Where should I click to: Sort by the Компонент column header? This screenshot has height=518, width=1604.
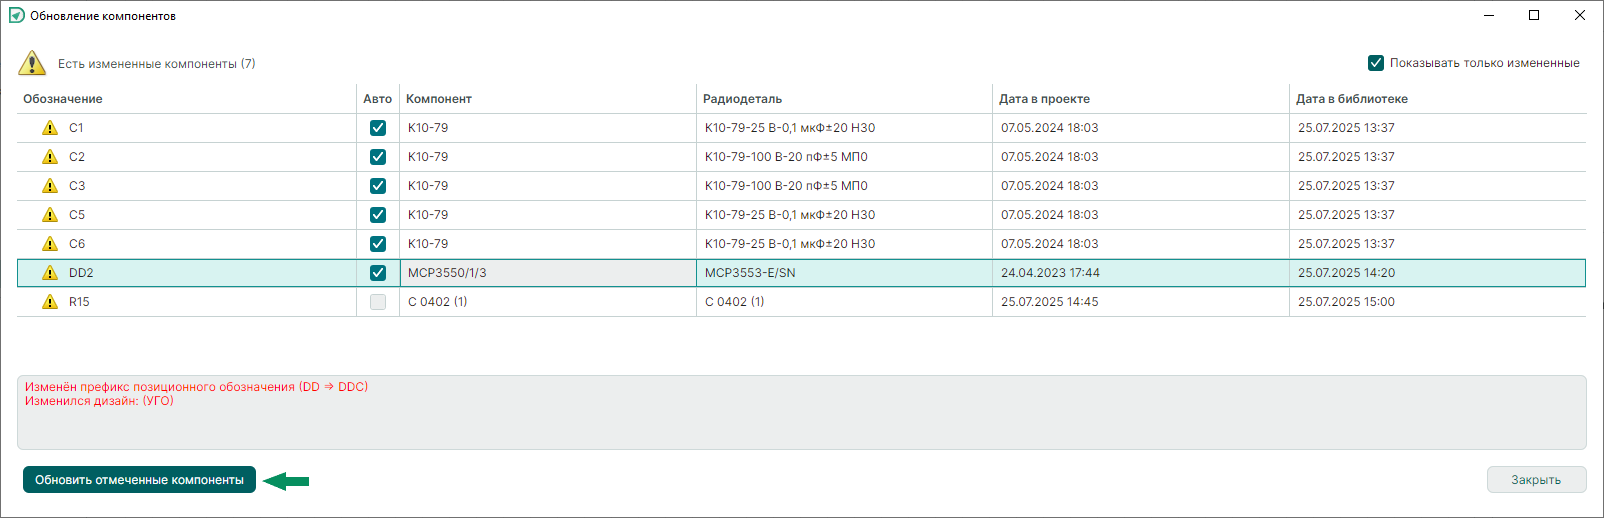tap(548, 99)
